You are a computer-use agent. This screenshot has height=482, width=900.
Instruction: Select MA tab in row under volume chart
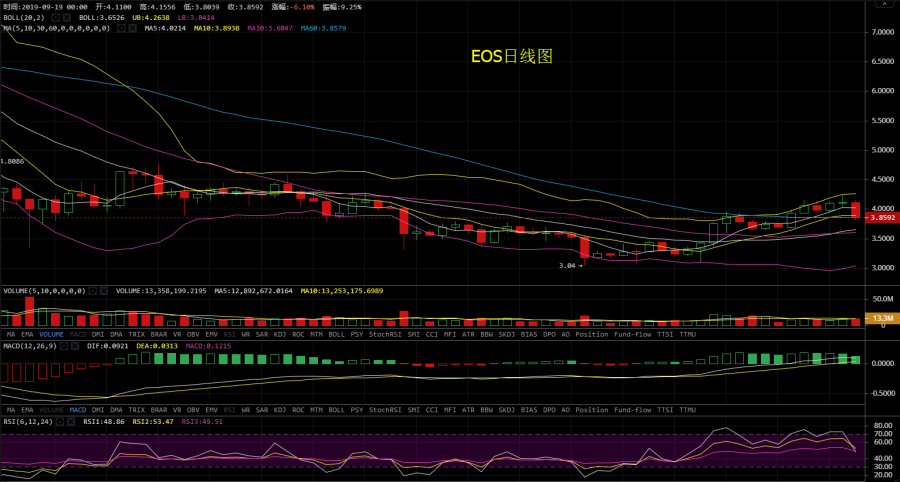11,334
